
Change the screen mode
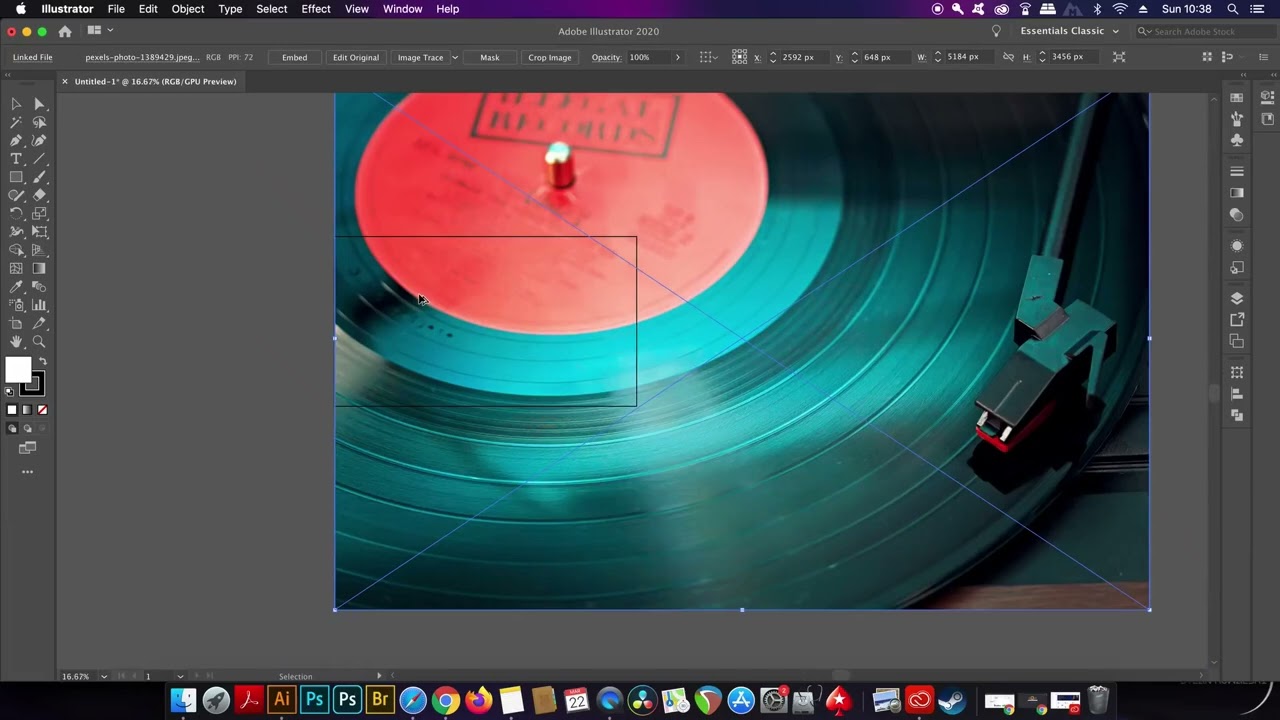27,448
